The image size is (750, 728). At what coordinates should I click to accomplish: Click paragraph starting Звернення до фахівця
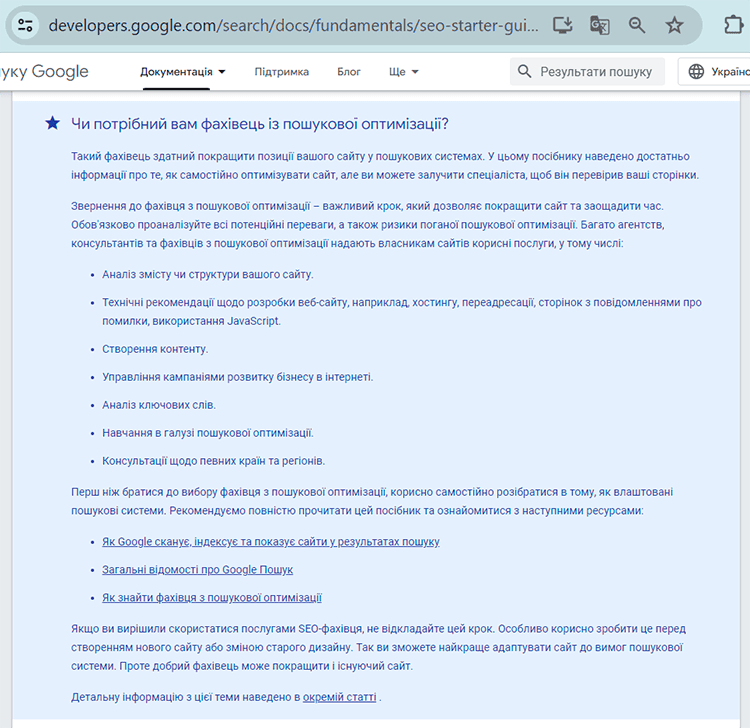click(x=367, y=224)
